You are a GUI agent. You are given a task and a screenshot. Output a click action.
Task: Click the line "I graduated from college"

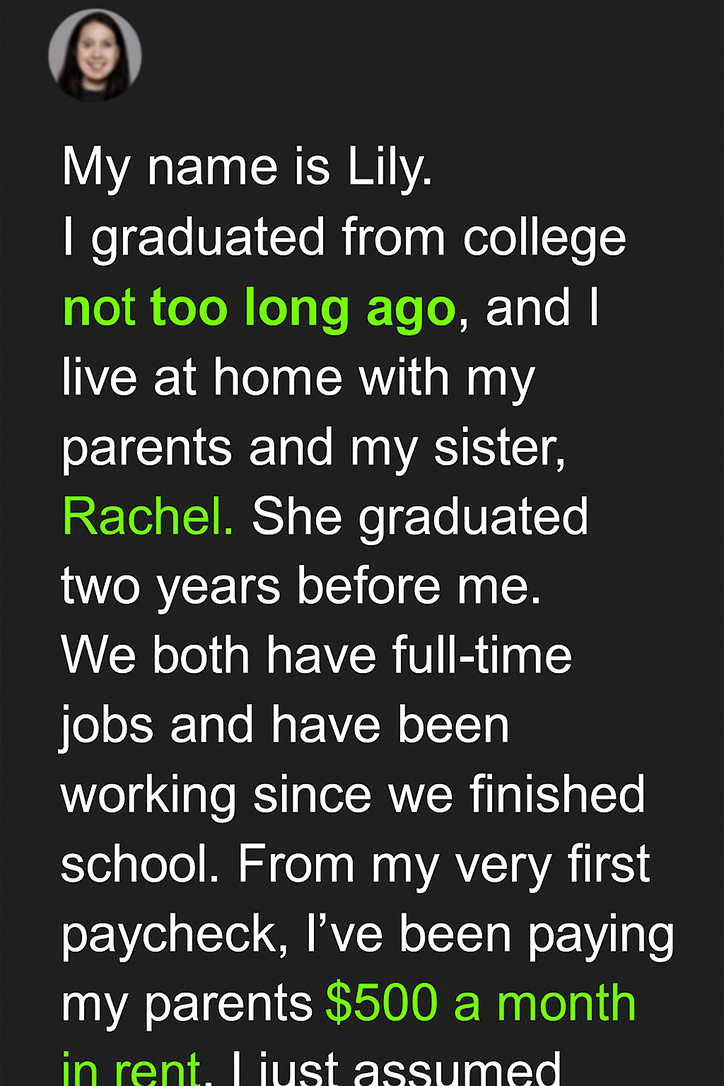tap(344, 239)
